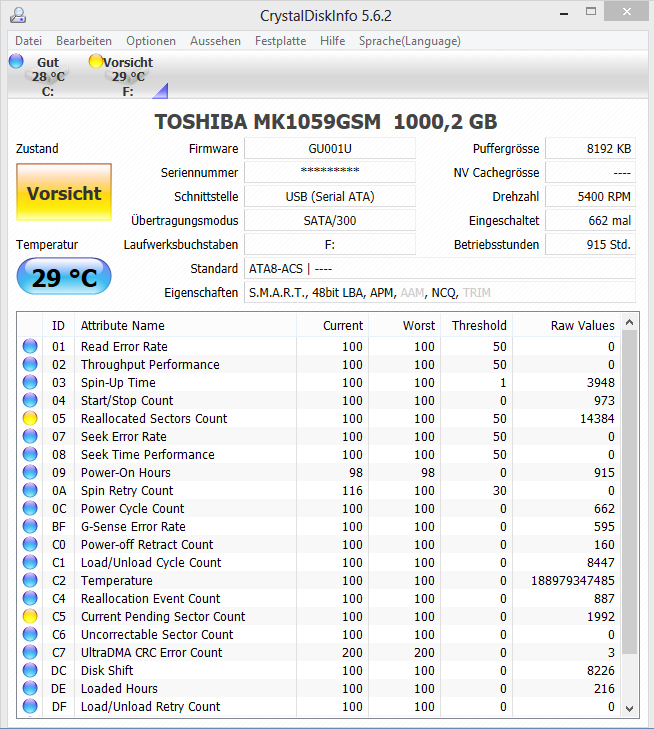This screenshot has width=654, height=729.
Task: Open the Festplatte menu
Action: pos(280,41)
